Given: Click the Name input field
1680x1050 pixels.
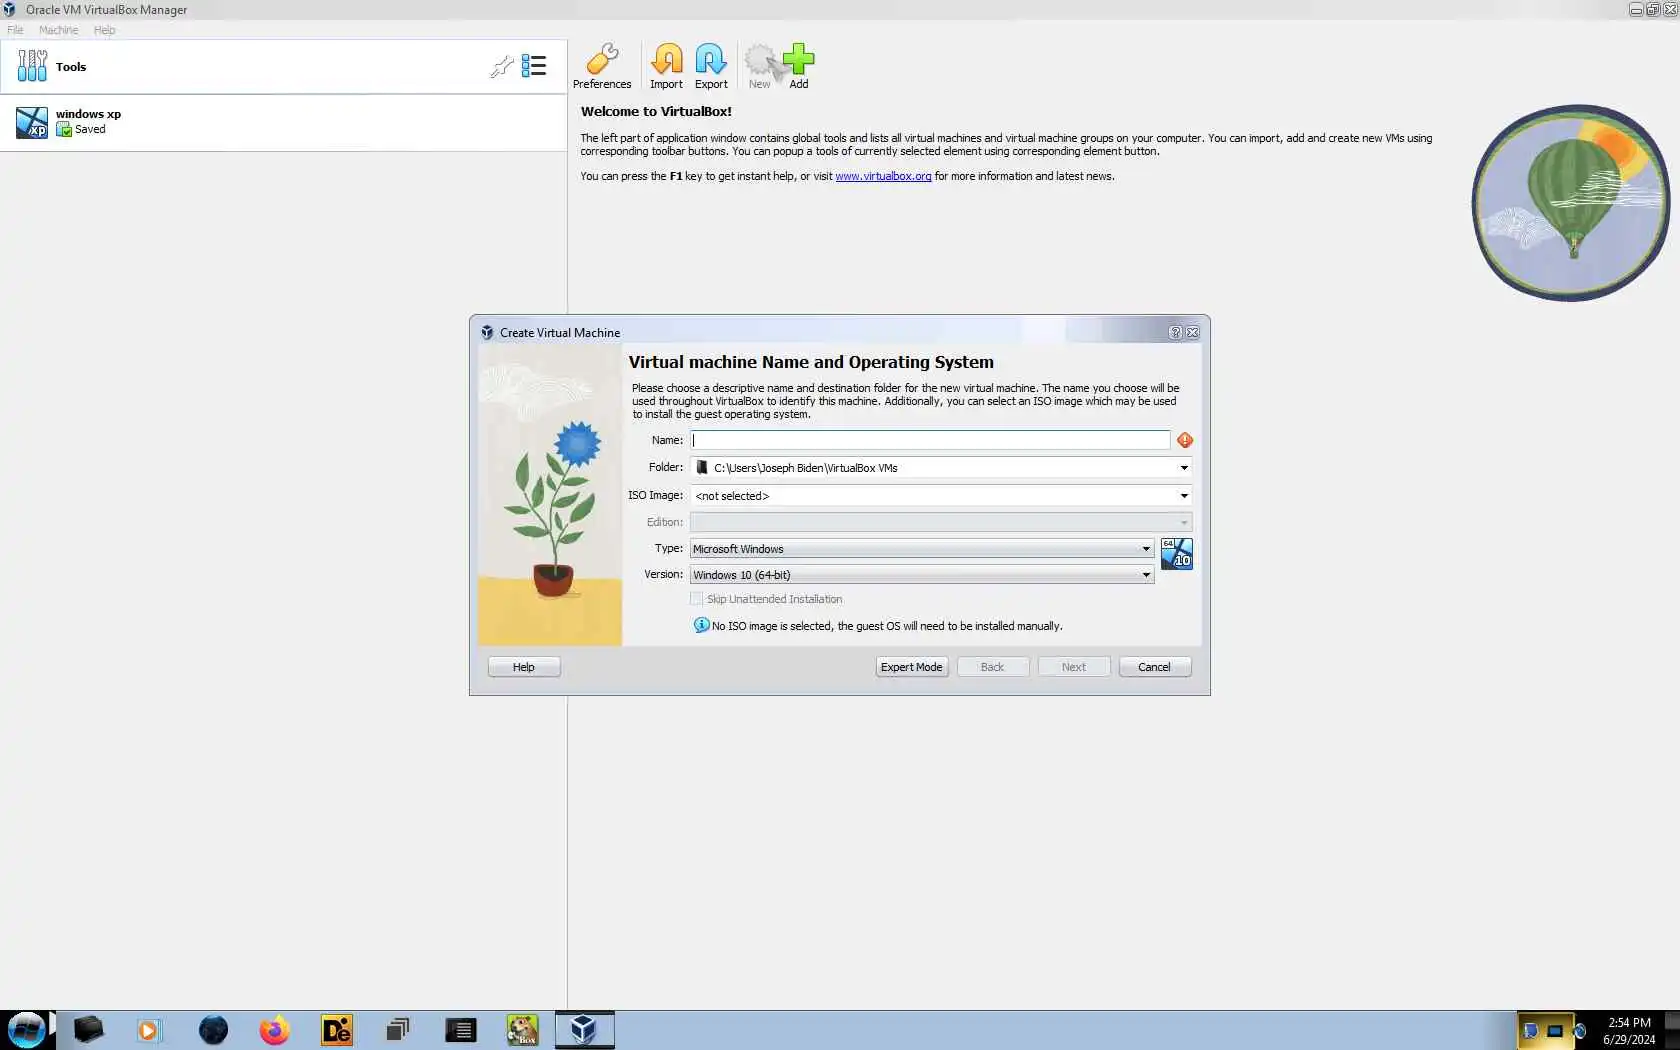Looking at the screenshot, I should click(x=930, y=440).
